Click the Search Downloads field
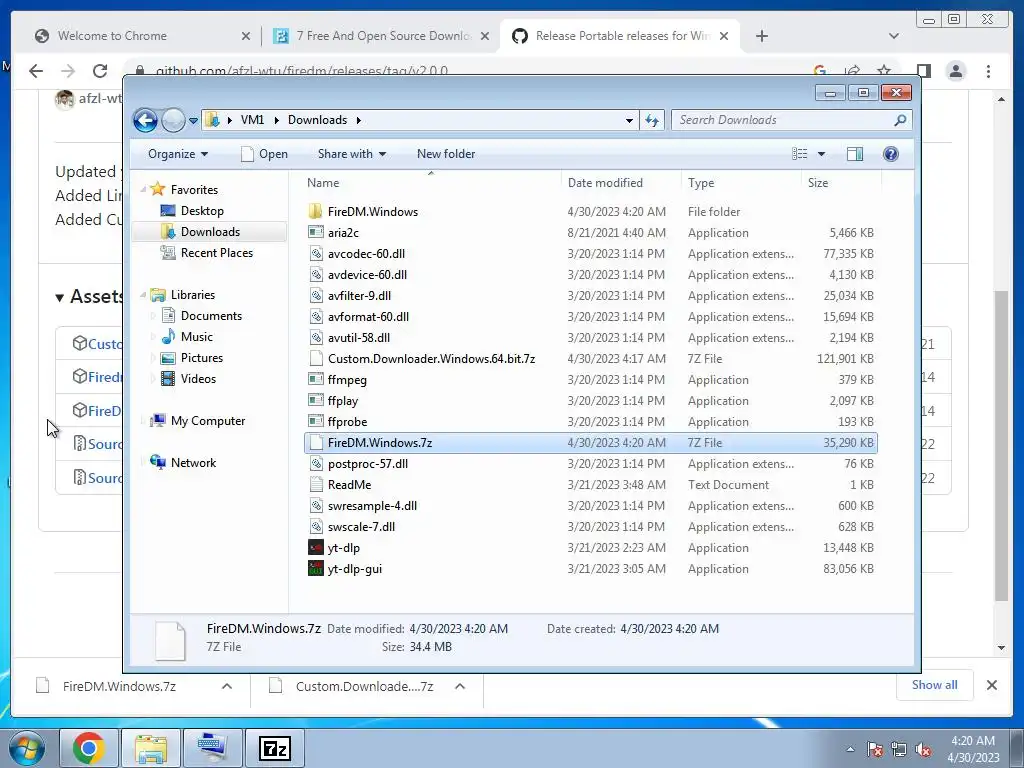Screen dimensions: 1024x768 (791, 120)
